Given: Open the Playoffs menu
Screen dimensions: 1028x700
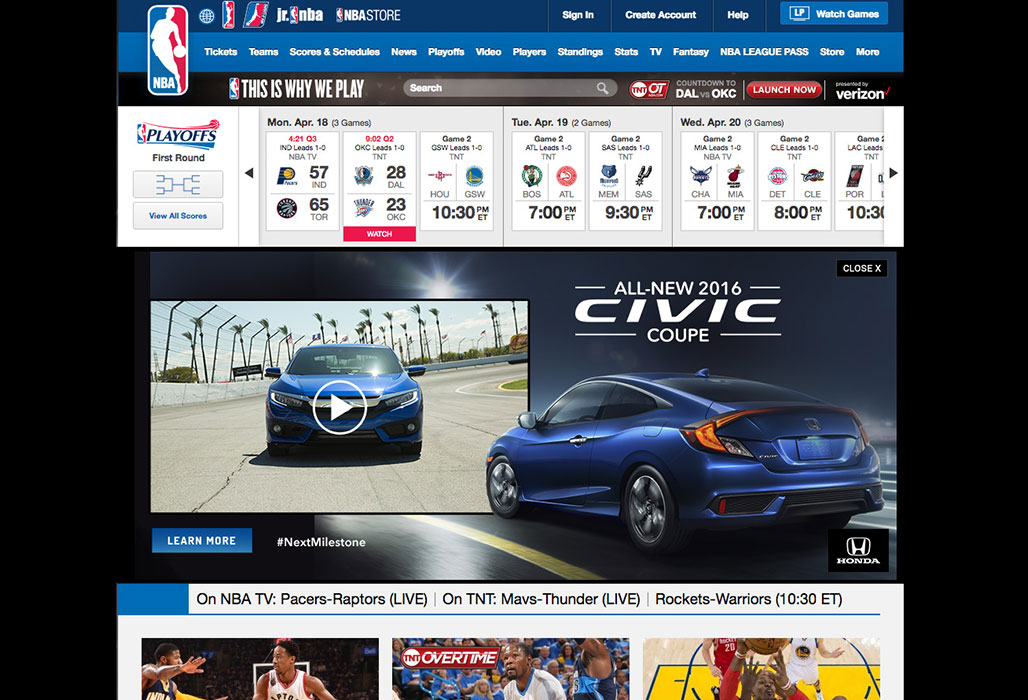Looking at the screenshot, I should [446, 52].
